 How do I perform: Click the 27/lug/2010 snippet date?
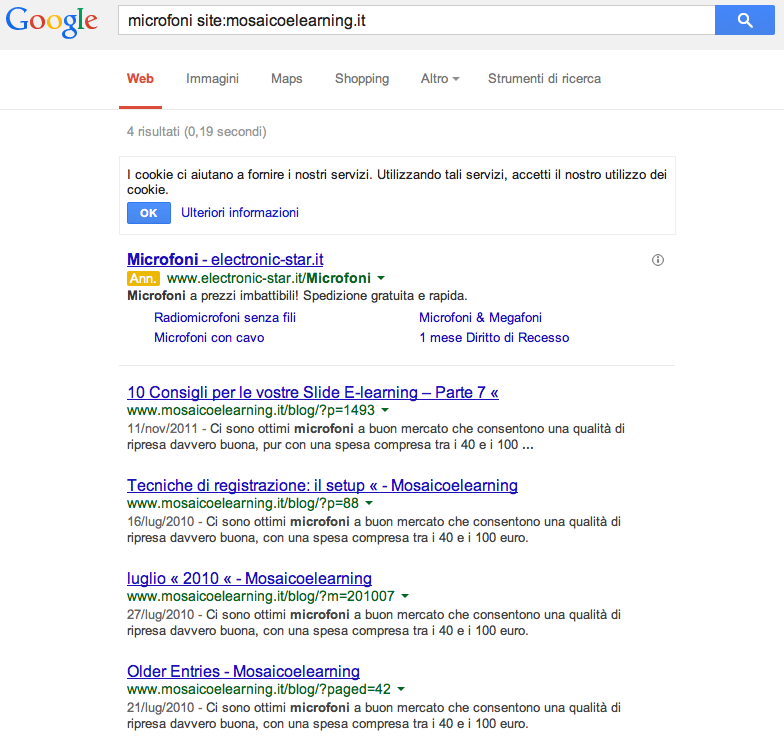pos(160,614)
